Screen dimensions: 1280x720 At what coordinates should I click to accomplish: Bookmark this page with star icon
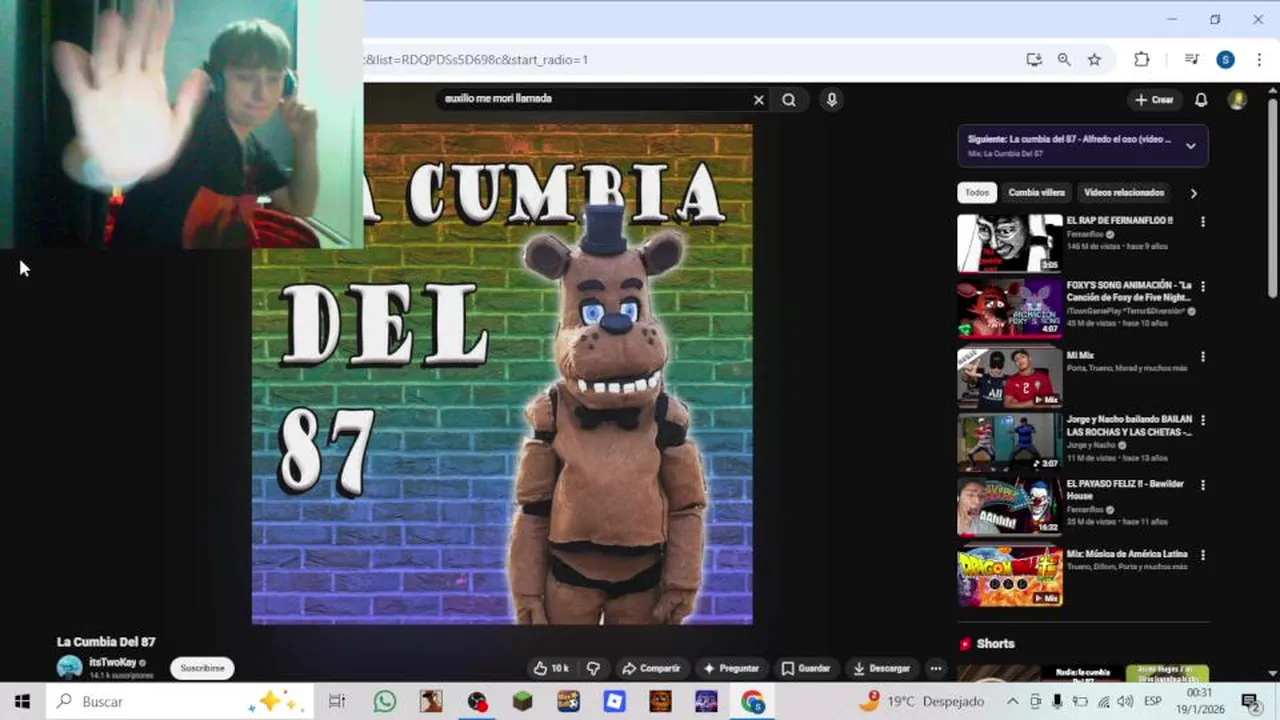point(1094,60)
